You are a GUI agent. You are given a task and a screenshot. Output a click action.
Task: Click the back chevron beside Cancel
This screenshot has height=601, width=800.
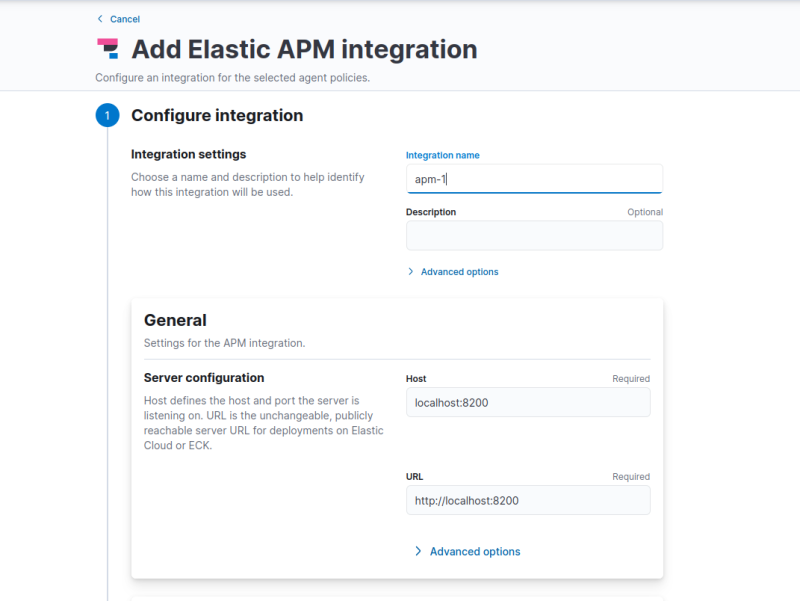[100, 19]
